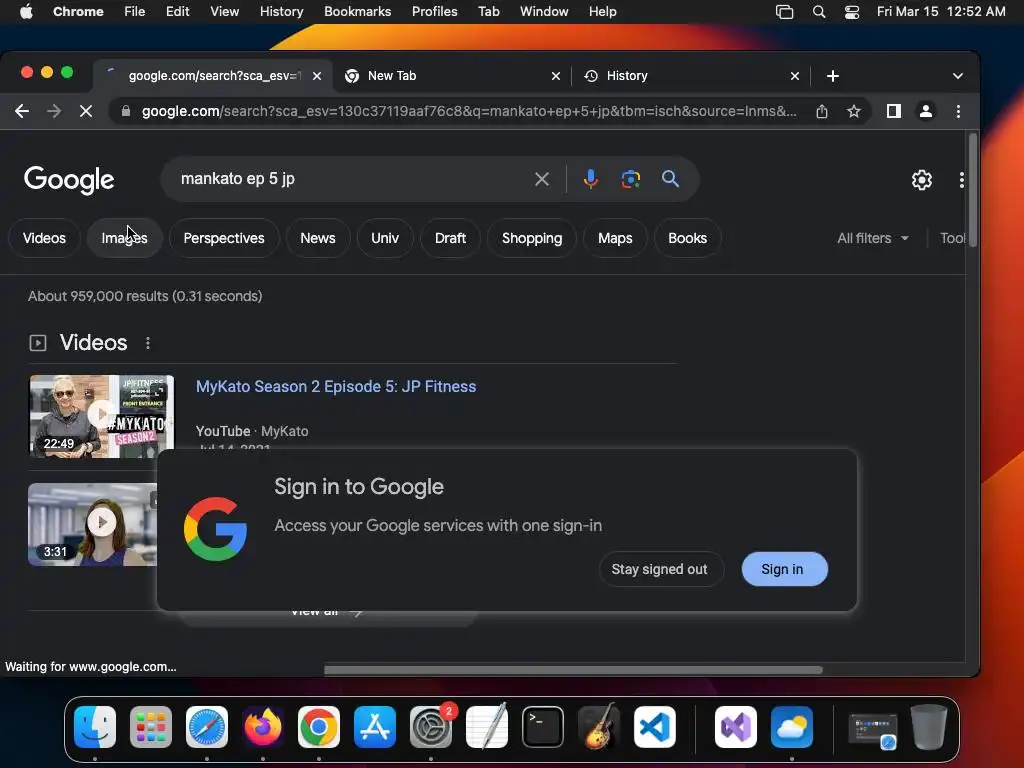Screen dimensions: 1024x768
Task: Select the Univ filter chip
Action: click(x=385, y=238)
